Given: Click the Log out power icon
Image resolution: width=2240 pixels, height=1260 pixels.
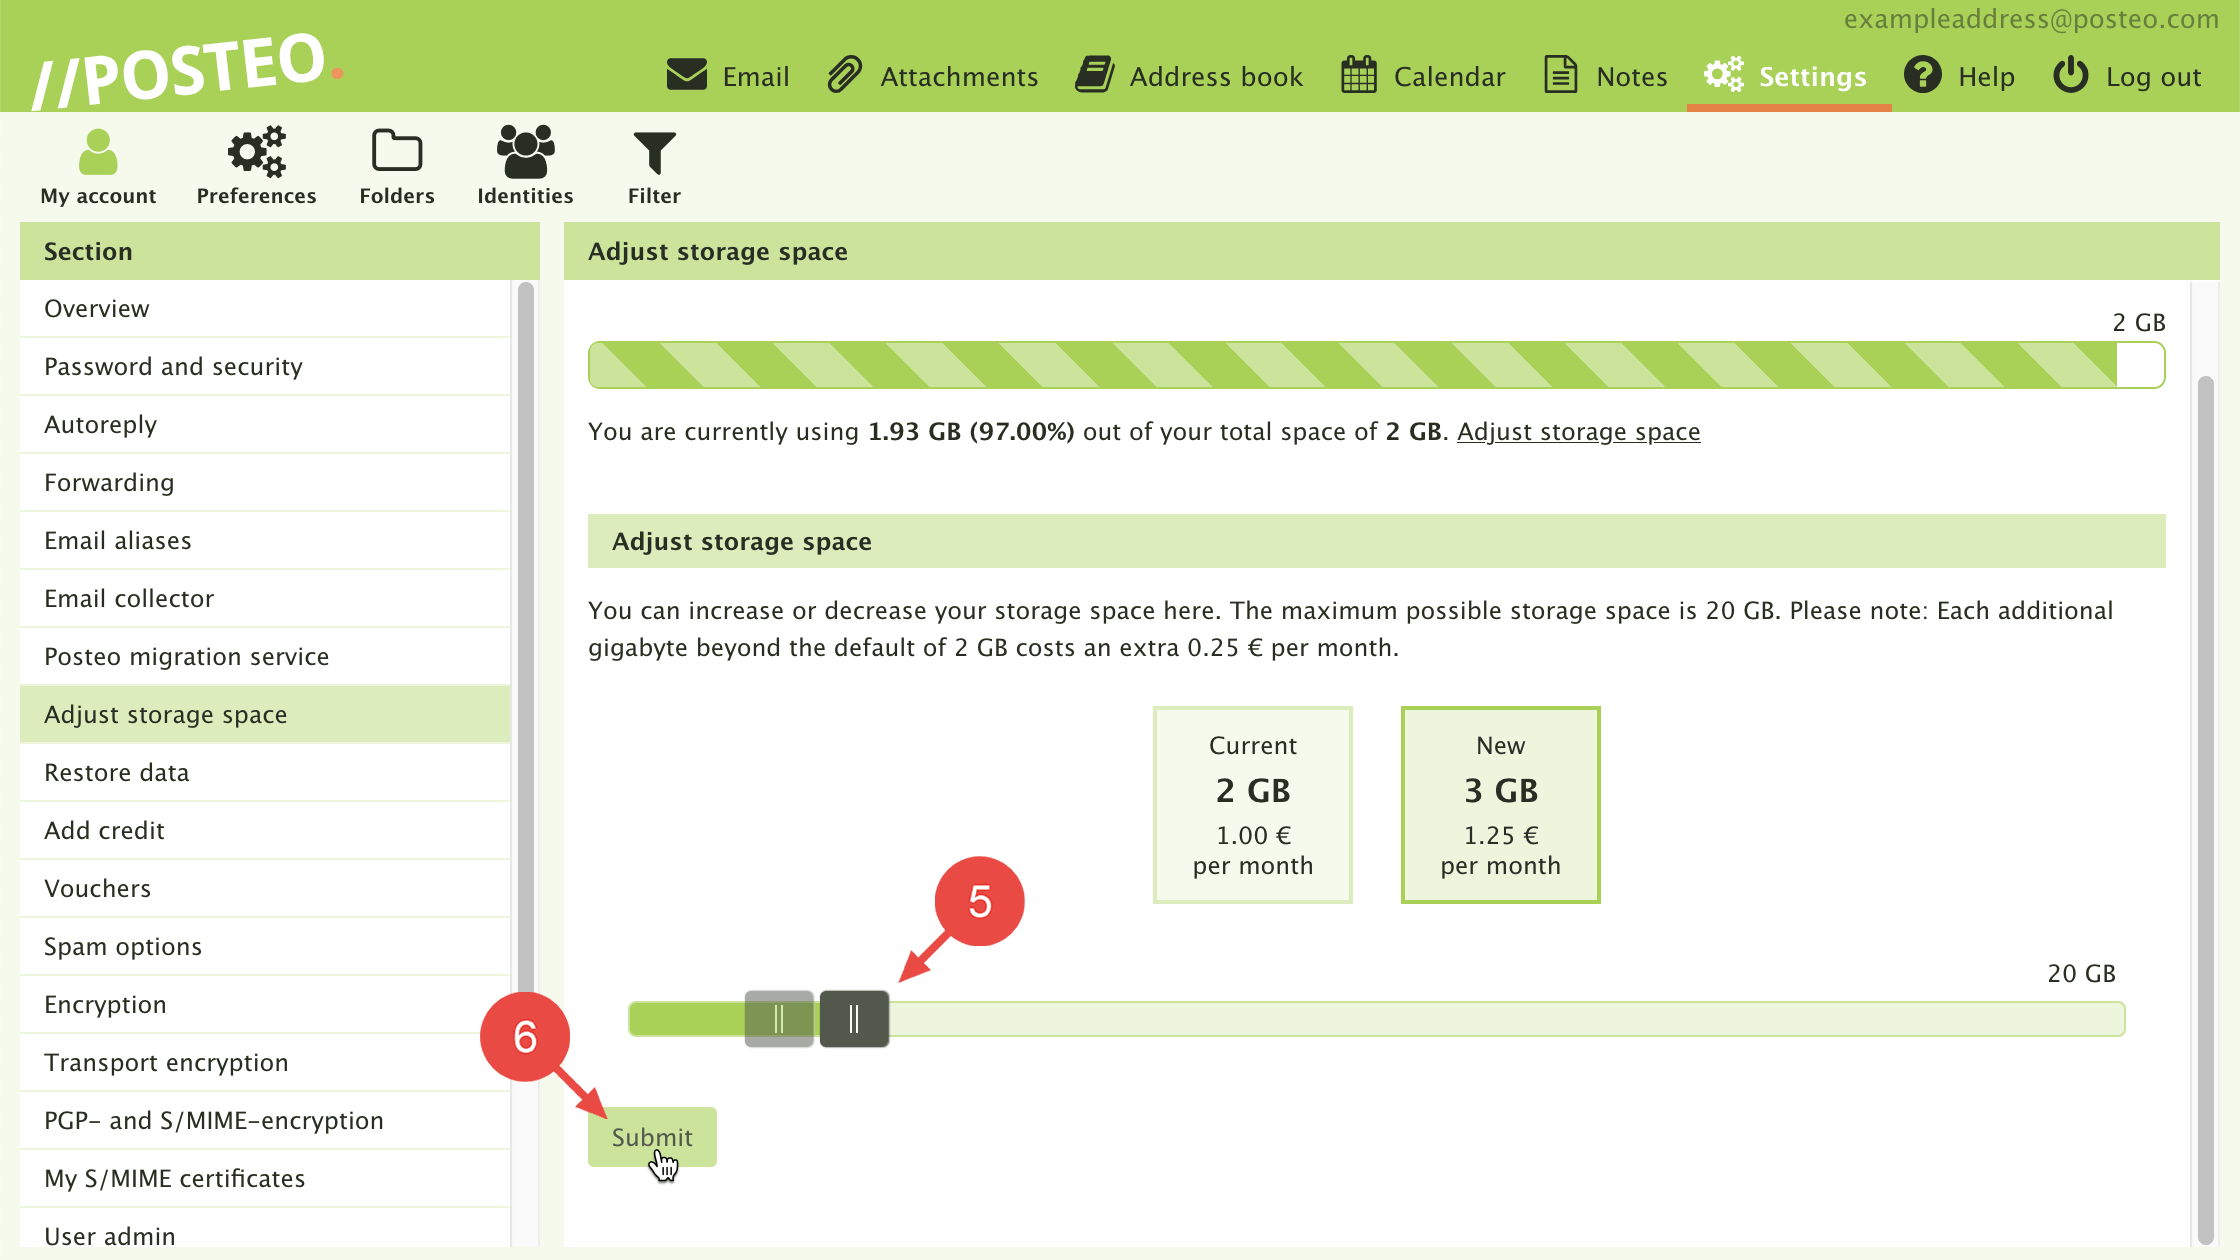Looking at the screenshot, I should (x=2070, y=75).
